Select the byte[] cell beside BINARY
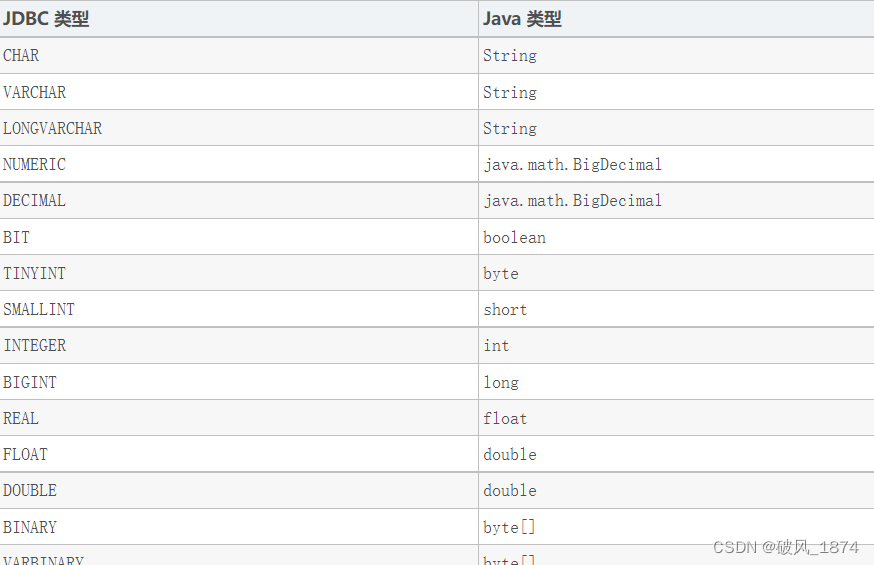The width and height of the screenshot is (874, 565). tap(676, 527)
